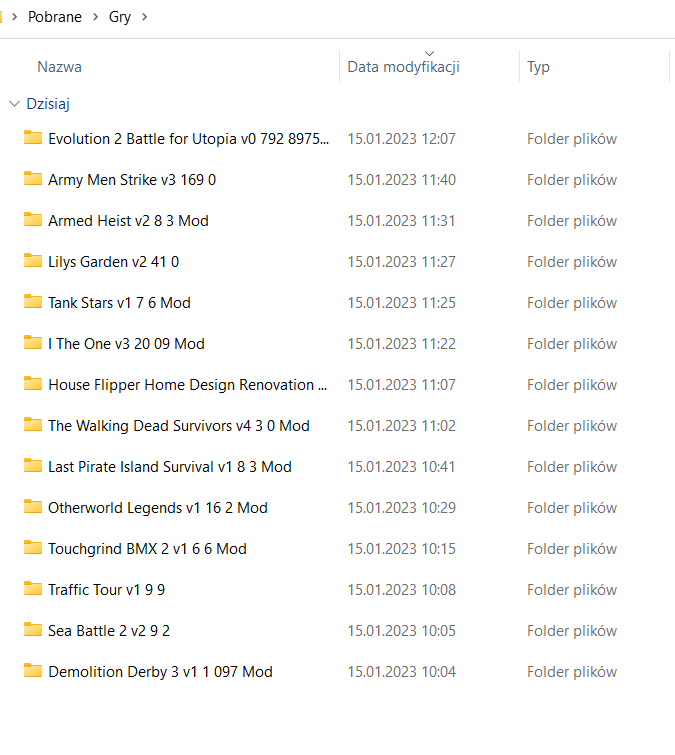Click the Last Pirate Island Survival folder icon
This screenshot has width=675, height=755.
click(x=33, y=465)
